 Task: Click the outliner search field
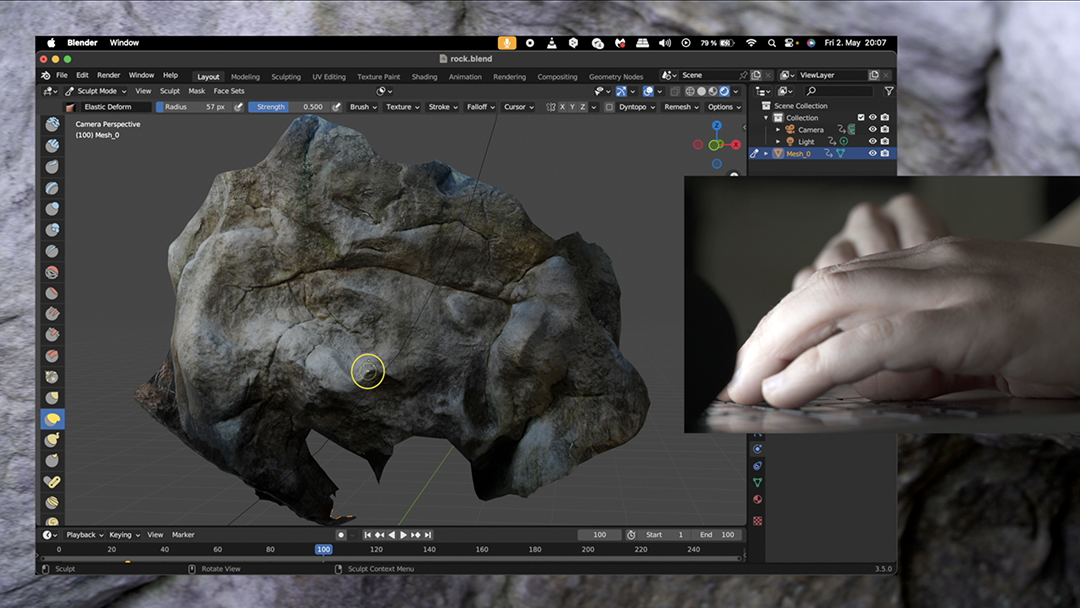(839, 91)
